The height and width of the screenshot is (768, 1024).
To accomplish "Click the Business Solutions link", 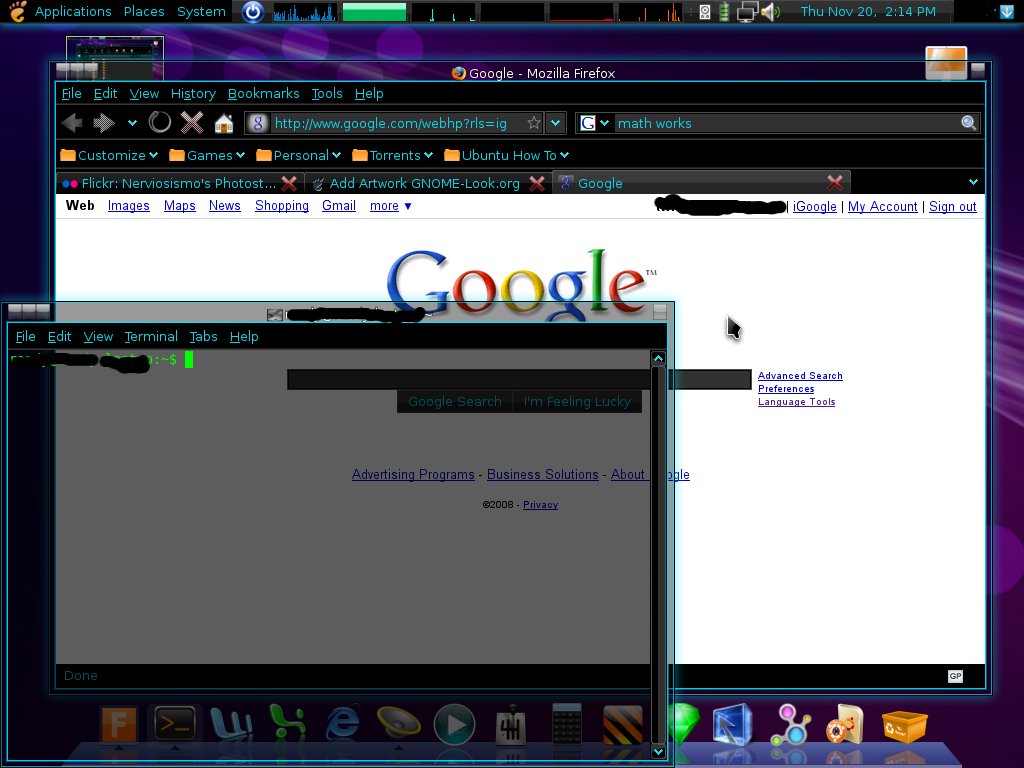I will click(542, 475).
